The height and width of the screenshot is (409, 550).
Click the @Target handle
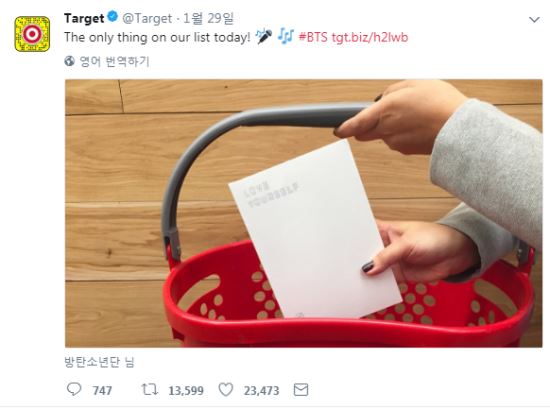click(x=147, y=19)
